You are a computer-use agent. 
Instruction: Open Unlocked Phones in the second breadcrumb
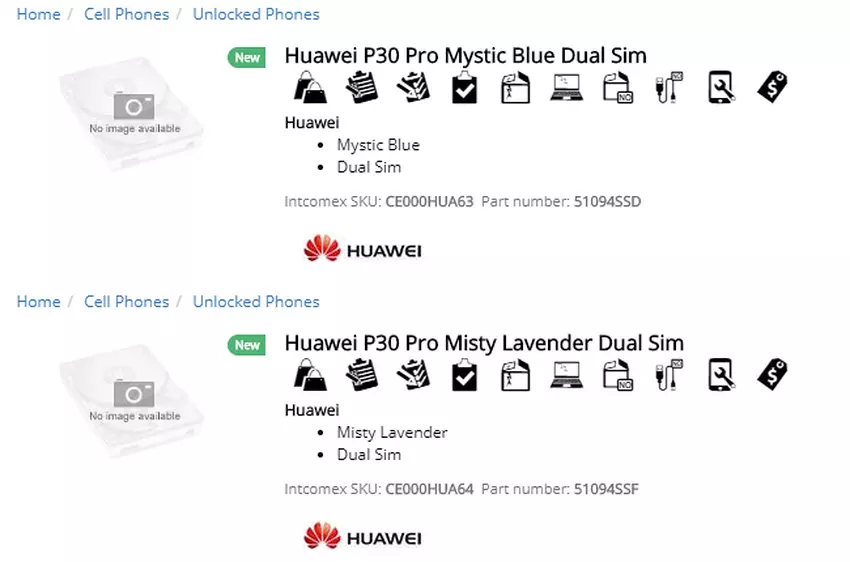pyautogui.click(x=256, y=301)
